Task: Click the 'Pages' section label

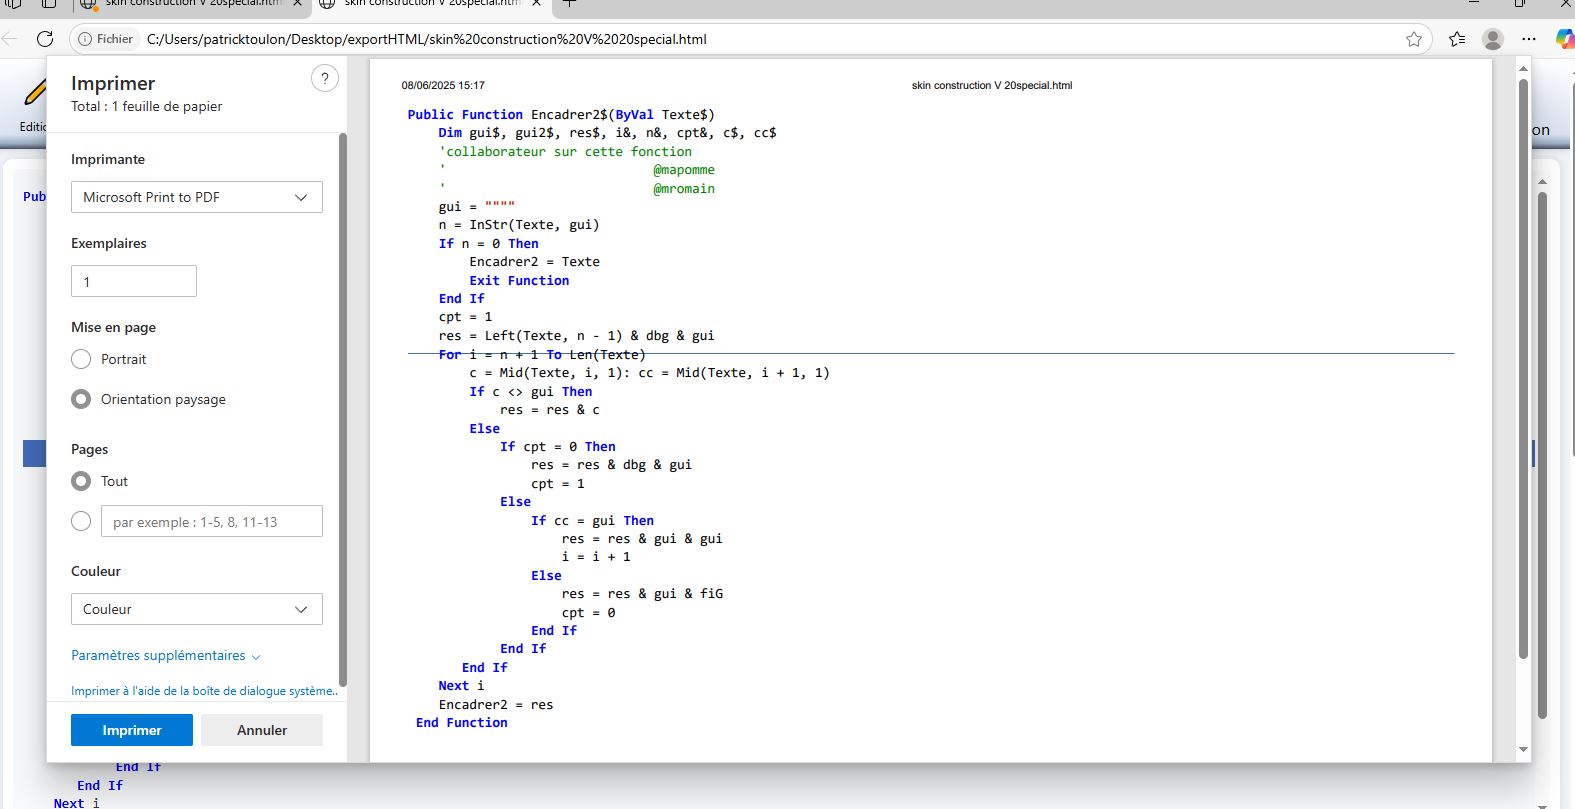Action: pos(90,449)
